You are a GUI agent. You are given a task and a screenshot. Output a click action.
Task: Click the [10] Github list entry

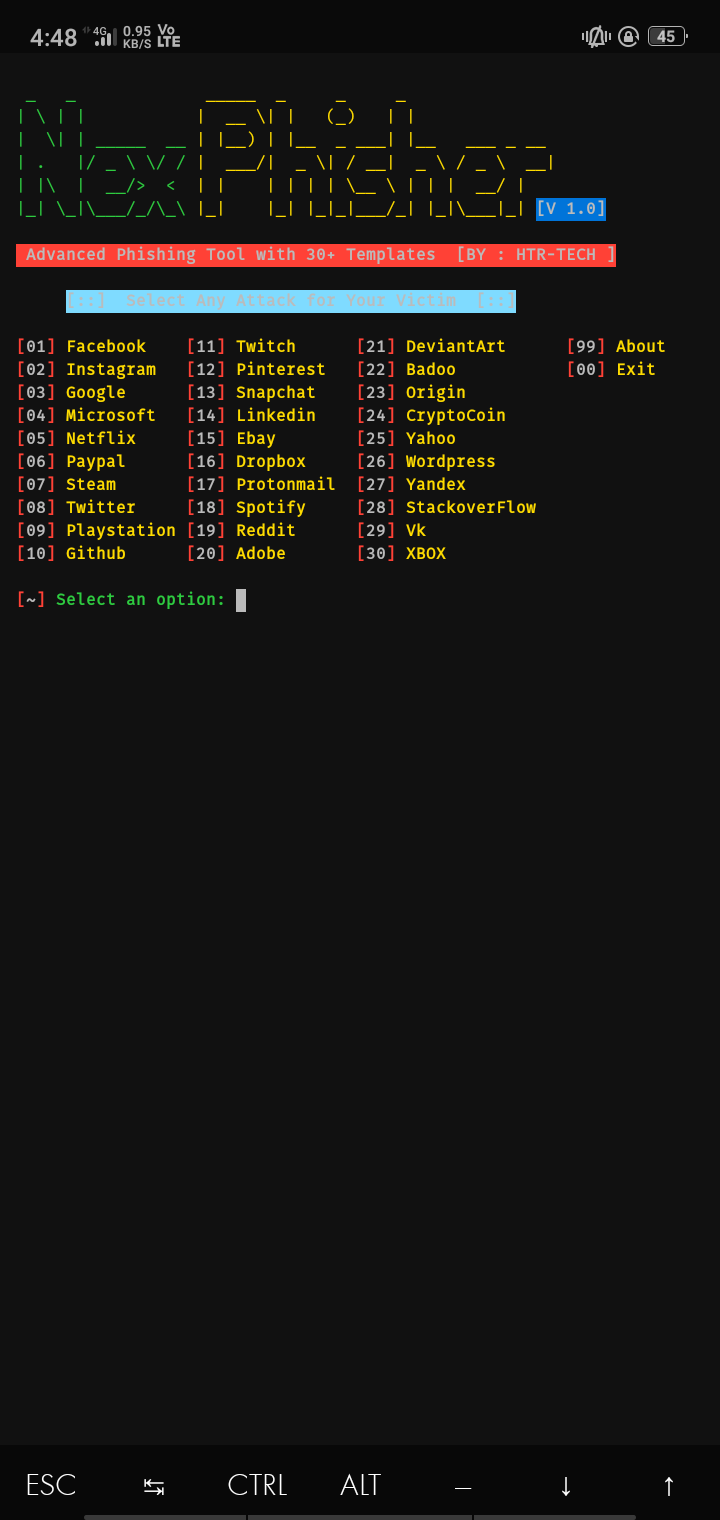(x=71, y=553)
